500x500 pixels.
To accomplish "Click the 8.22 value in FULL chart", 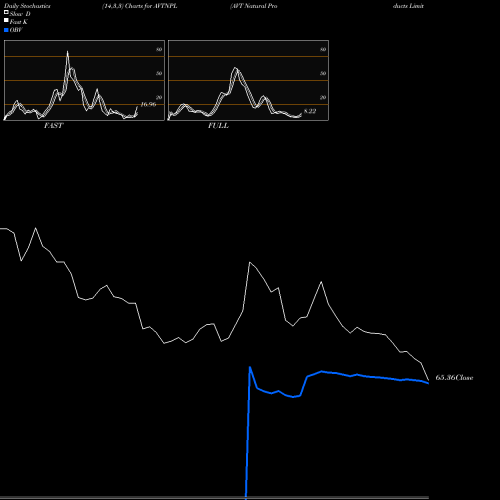I will 310,111.
